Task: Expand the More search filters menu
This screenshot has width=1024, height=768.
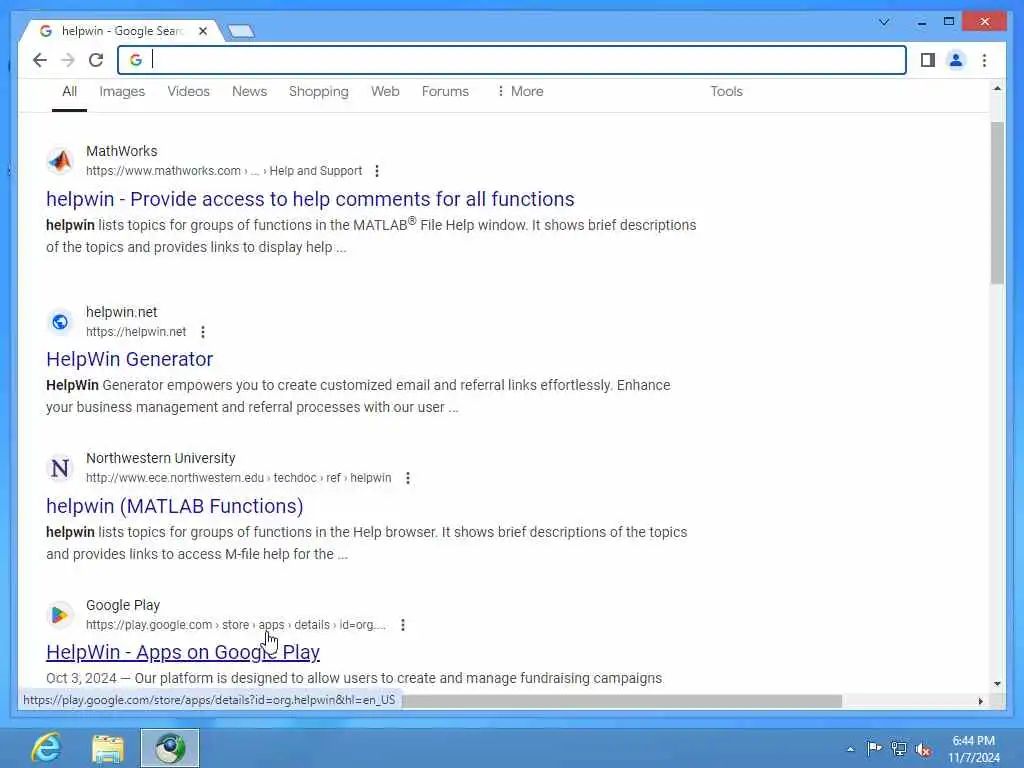Action: click(520, 91)
